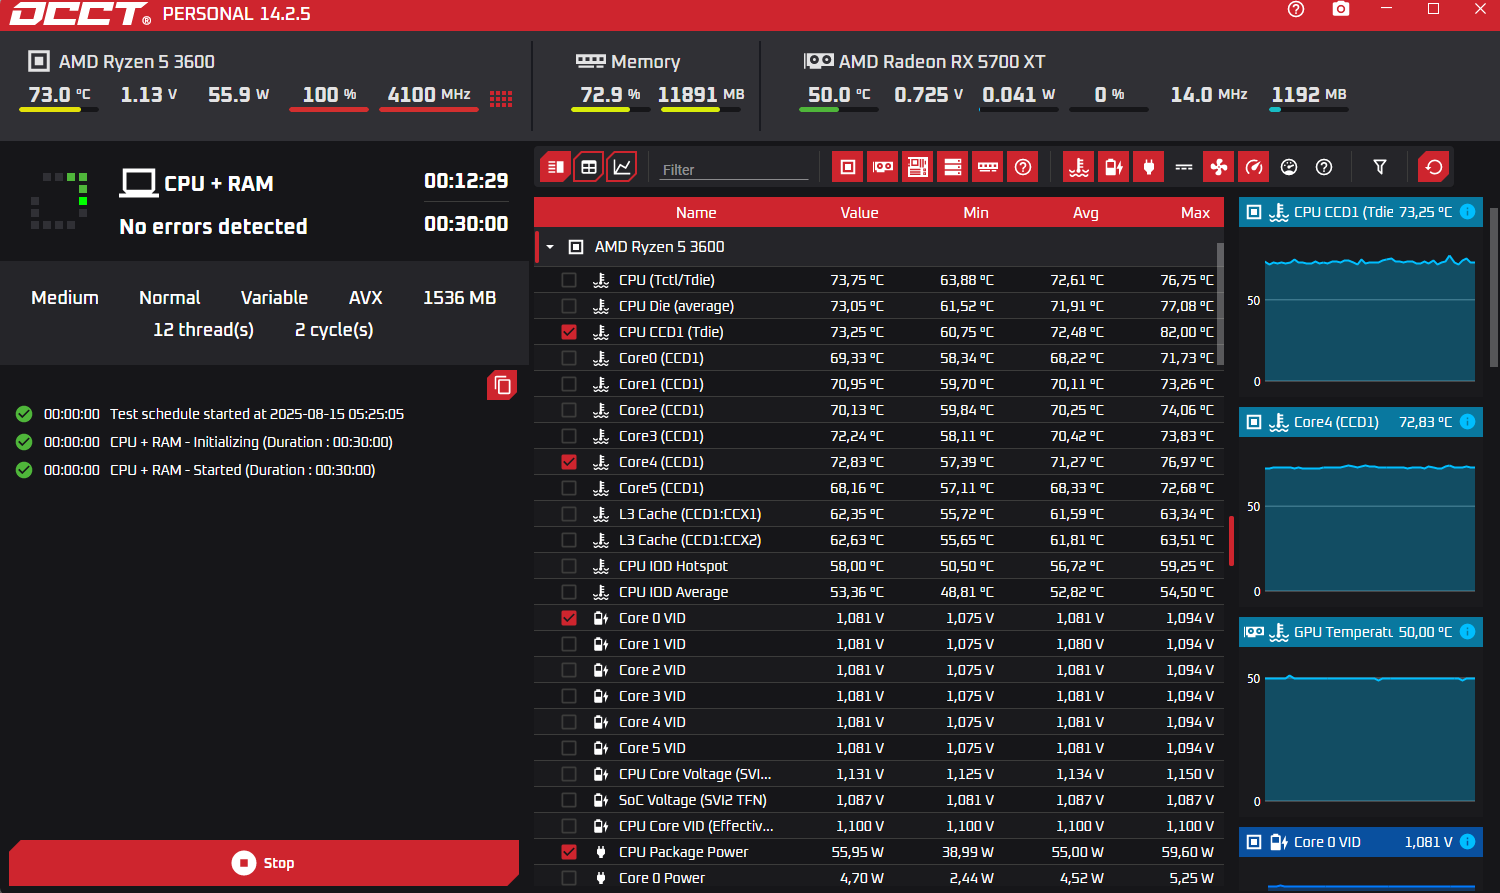The height and width of the screenshot is (893, 1500).
Task: Toggle the power plug readings filter icon
Action: point(1149,167)
